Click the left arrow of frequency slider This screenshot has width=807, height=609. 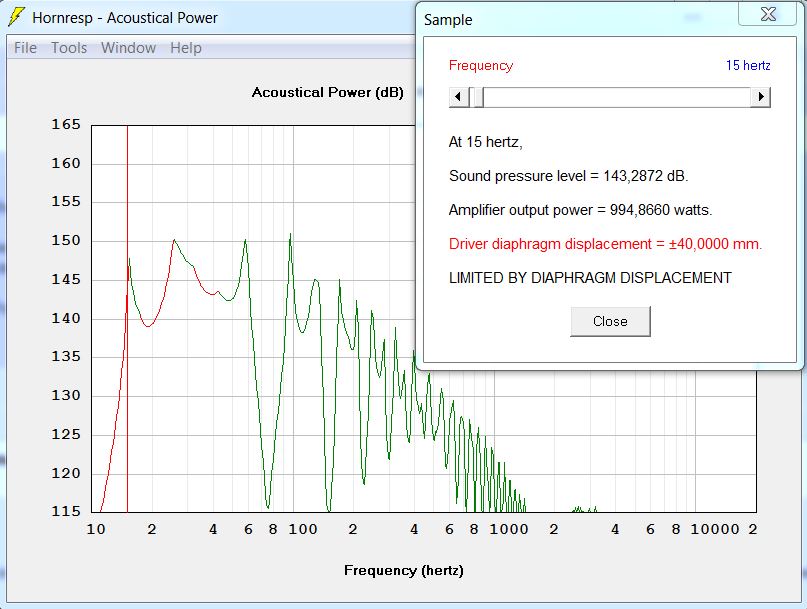coord(459,97)
